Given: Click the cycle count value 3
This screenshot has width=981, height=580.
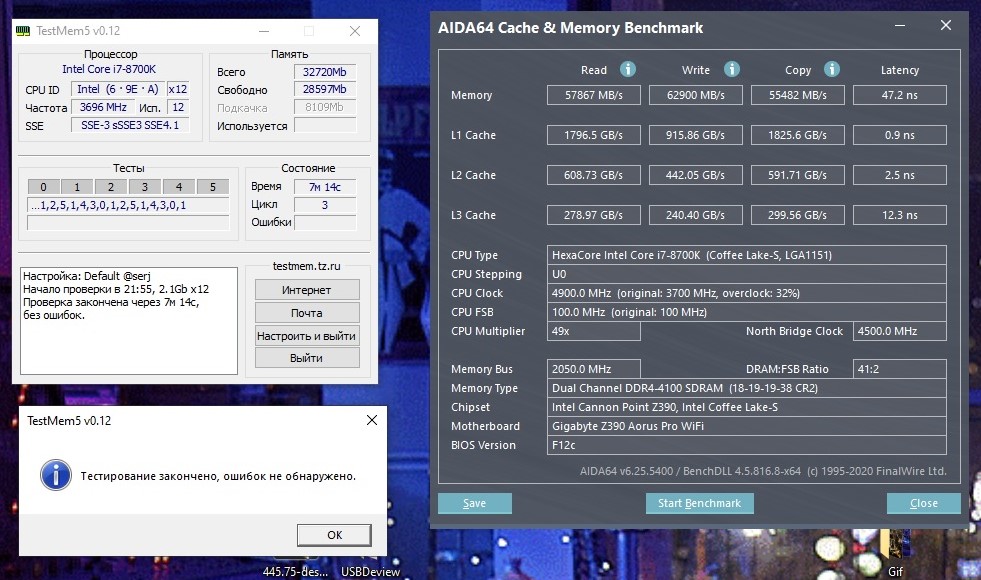Looking at the screenshot, I should pyautogui.click(x=325, y=205).
